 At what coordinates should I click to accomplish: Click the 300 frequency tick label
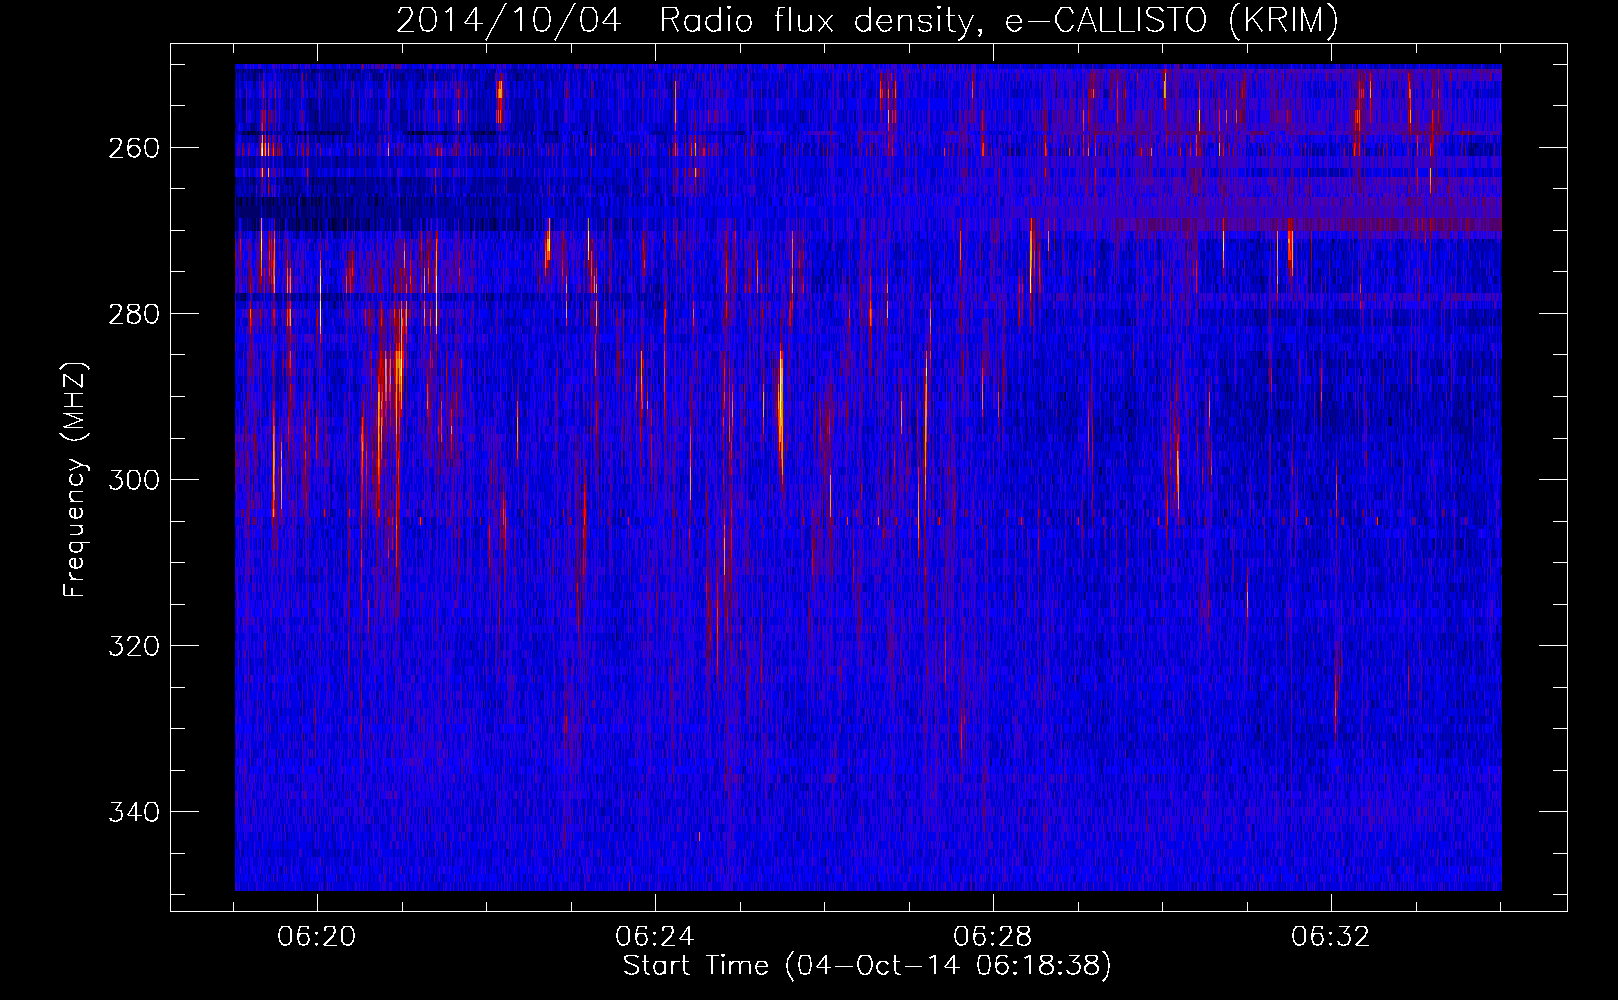133,480
